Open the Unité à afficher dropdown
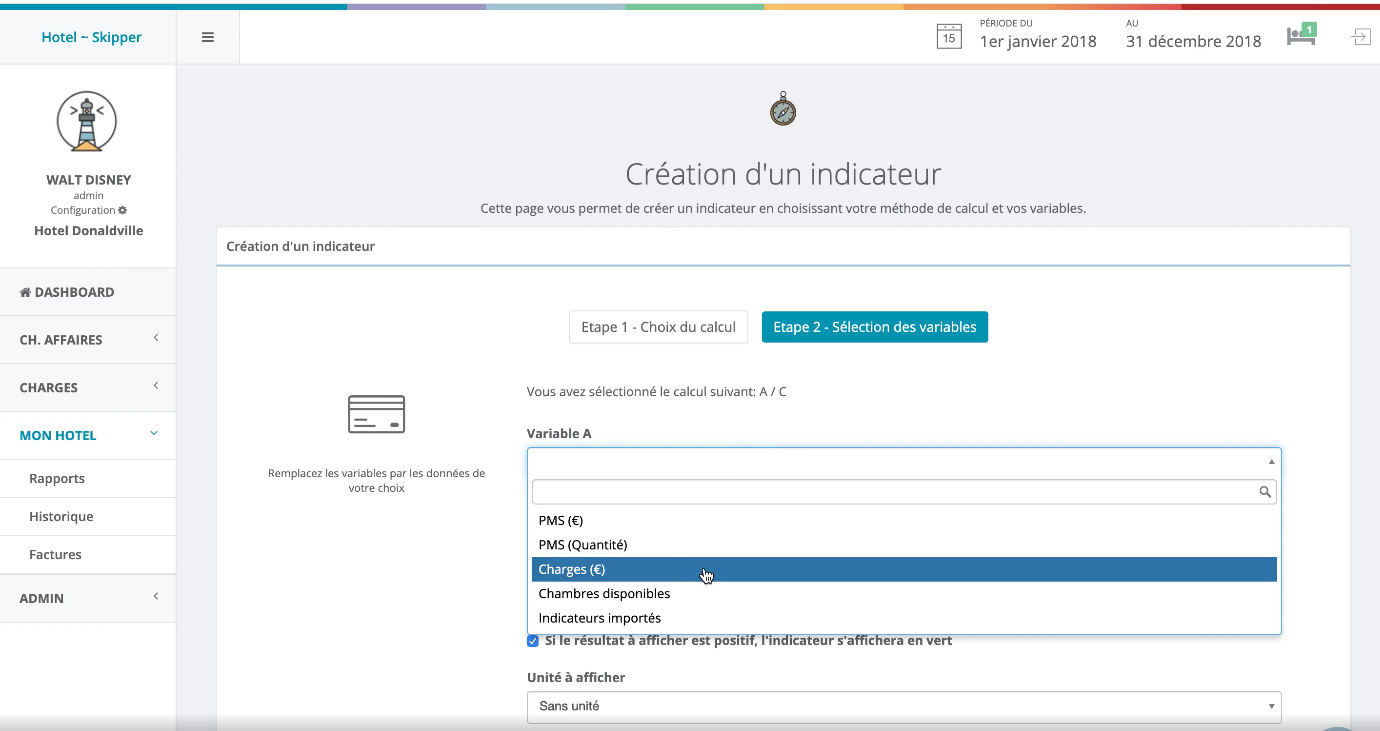Image resolution: width=1380 pixels, height=731 pixels. coord(904,706)
